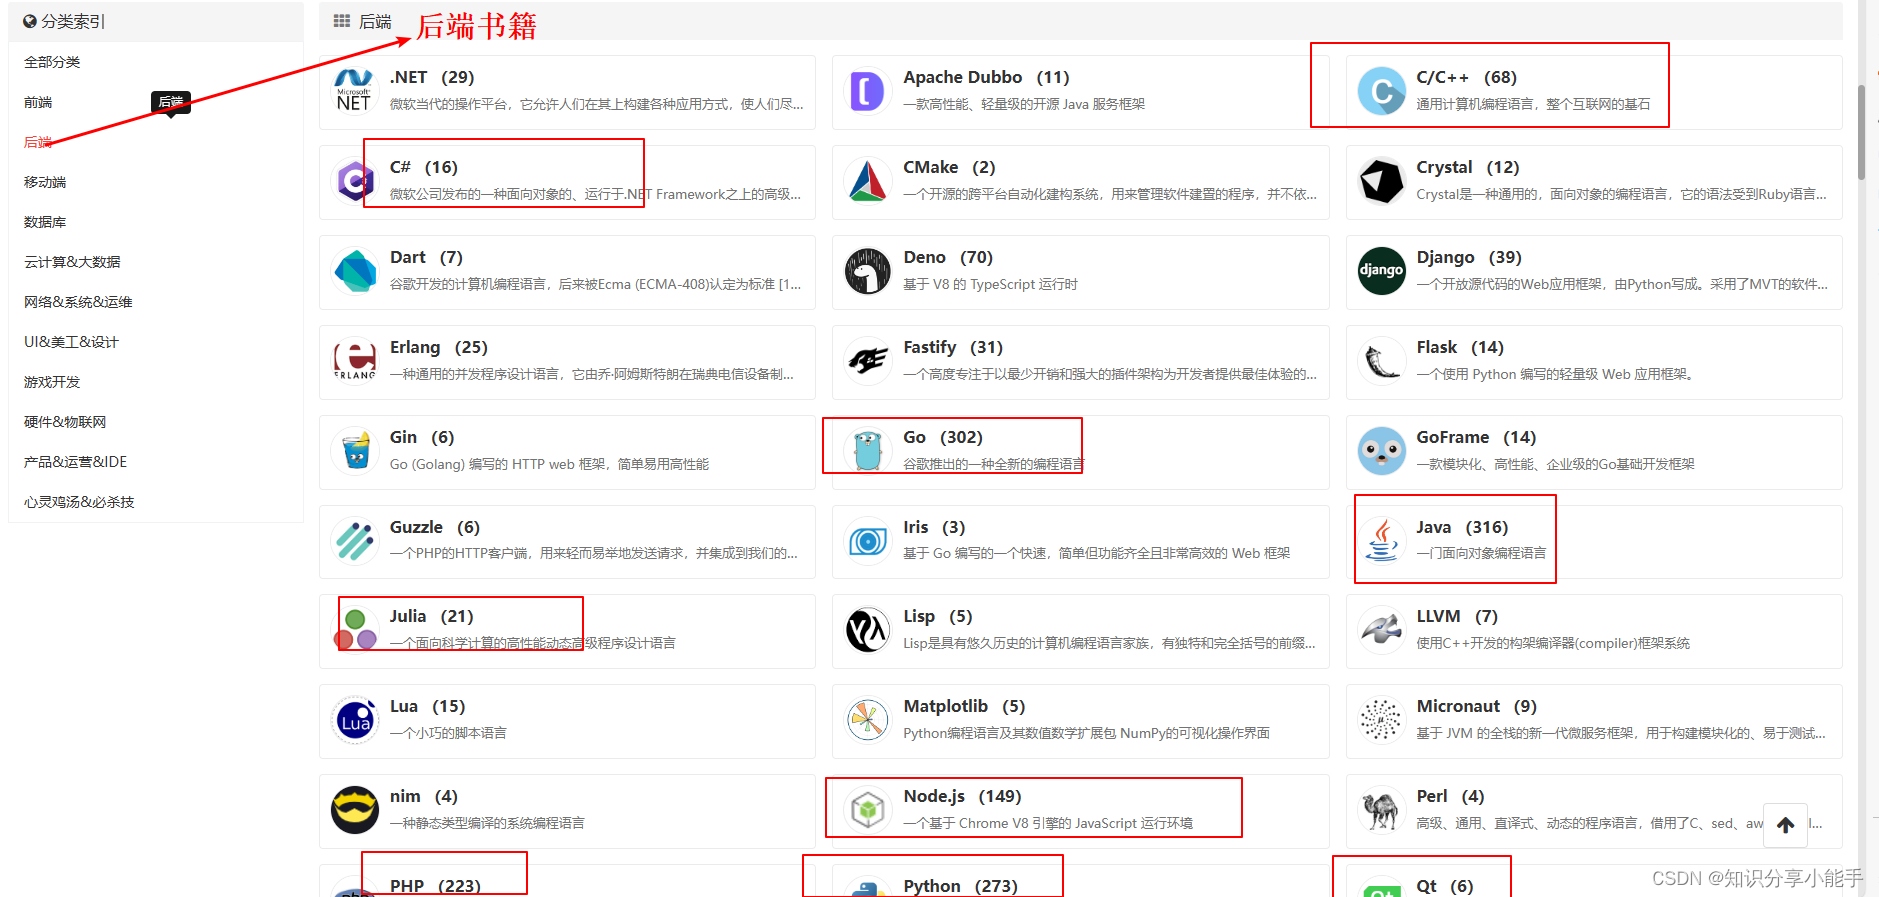The image size is (1879, 897).
Task: Open the 硬件&物联网 category
Action: pos(65,422)
